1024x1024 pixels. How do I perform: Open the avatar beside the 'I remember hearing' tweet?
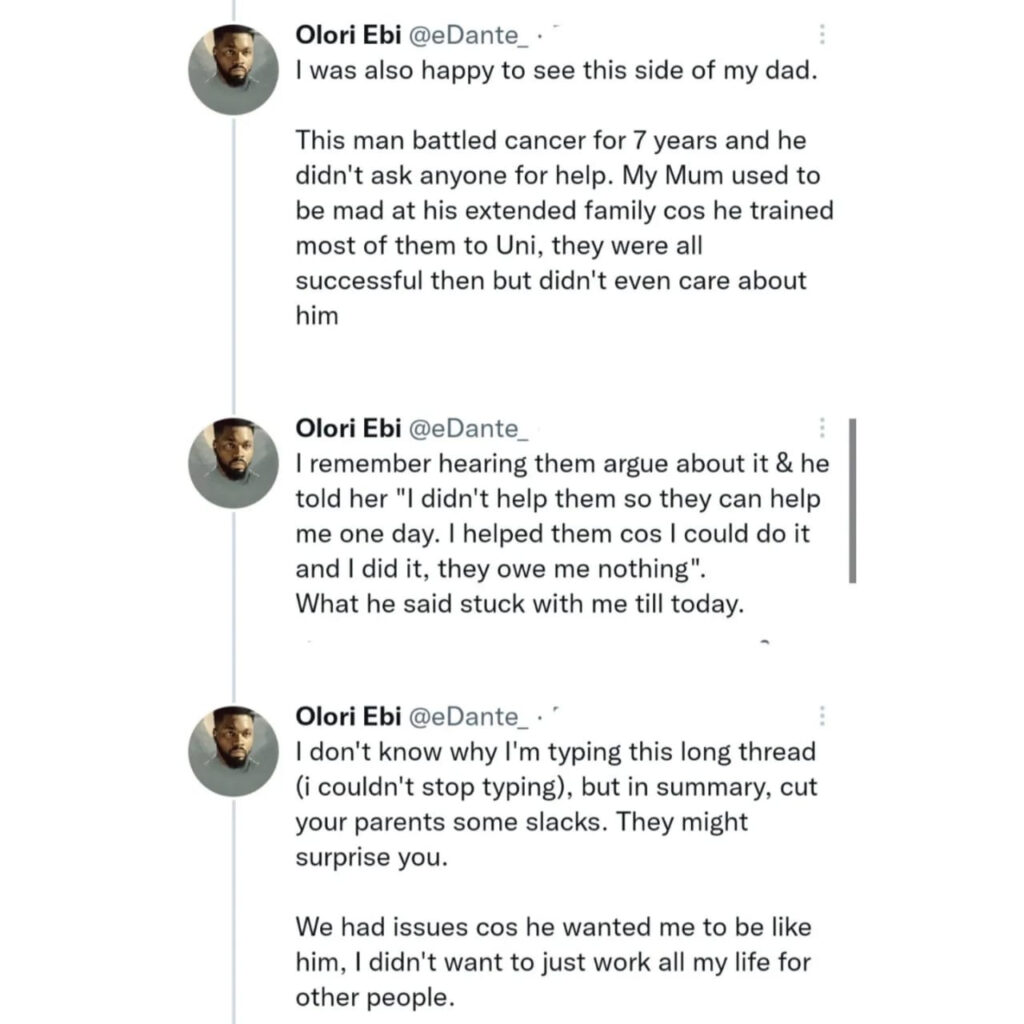tap(234, 464)
